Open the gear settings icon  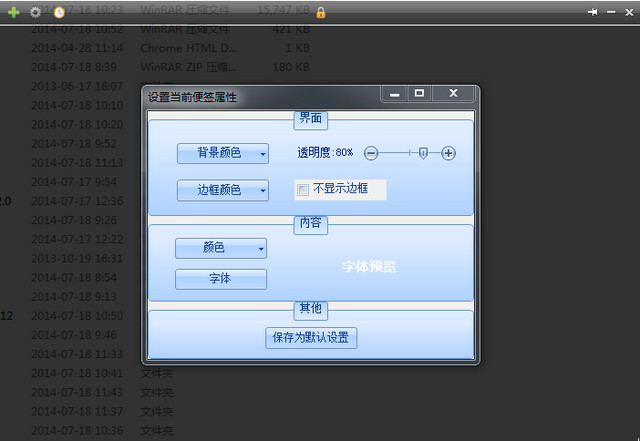click(36, 12)
